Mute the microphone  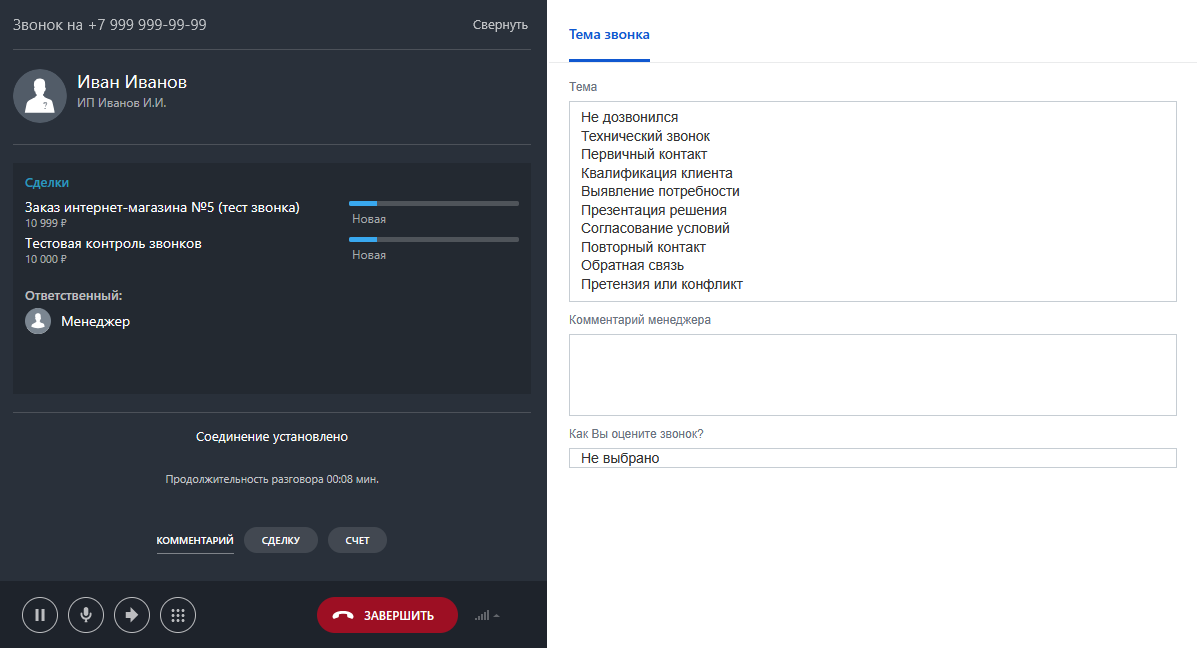[x=86, y=615]
